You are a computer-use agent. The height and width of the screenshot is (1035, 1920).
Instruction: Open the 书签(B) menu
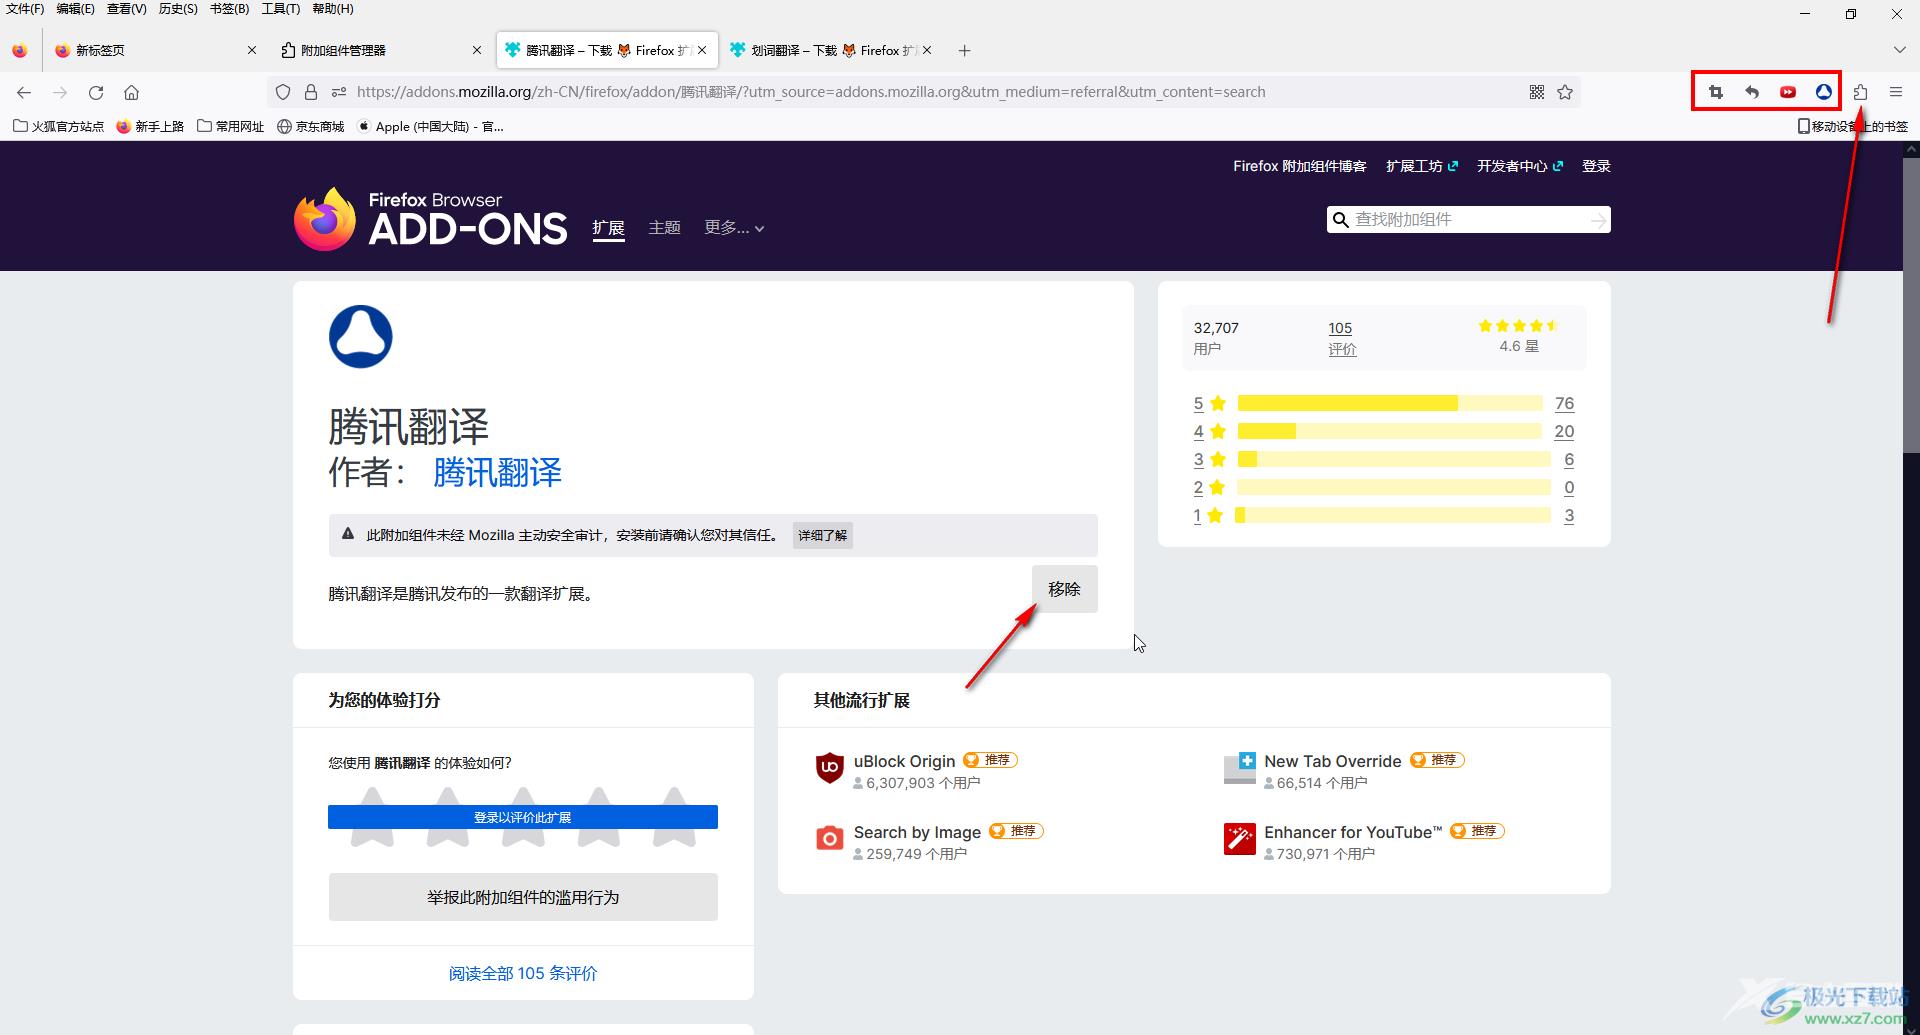tap(229, 9)
